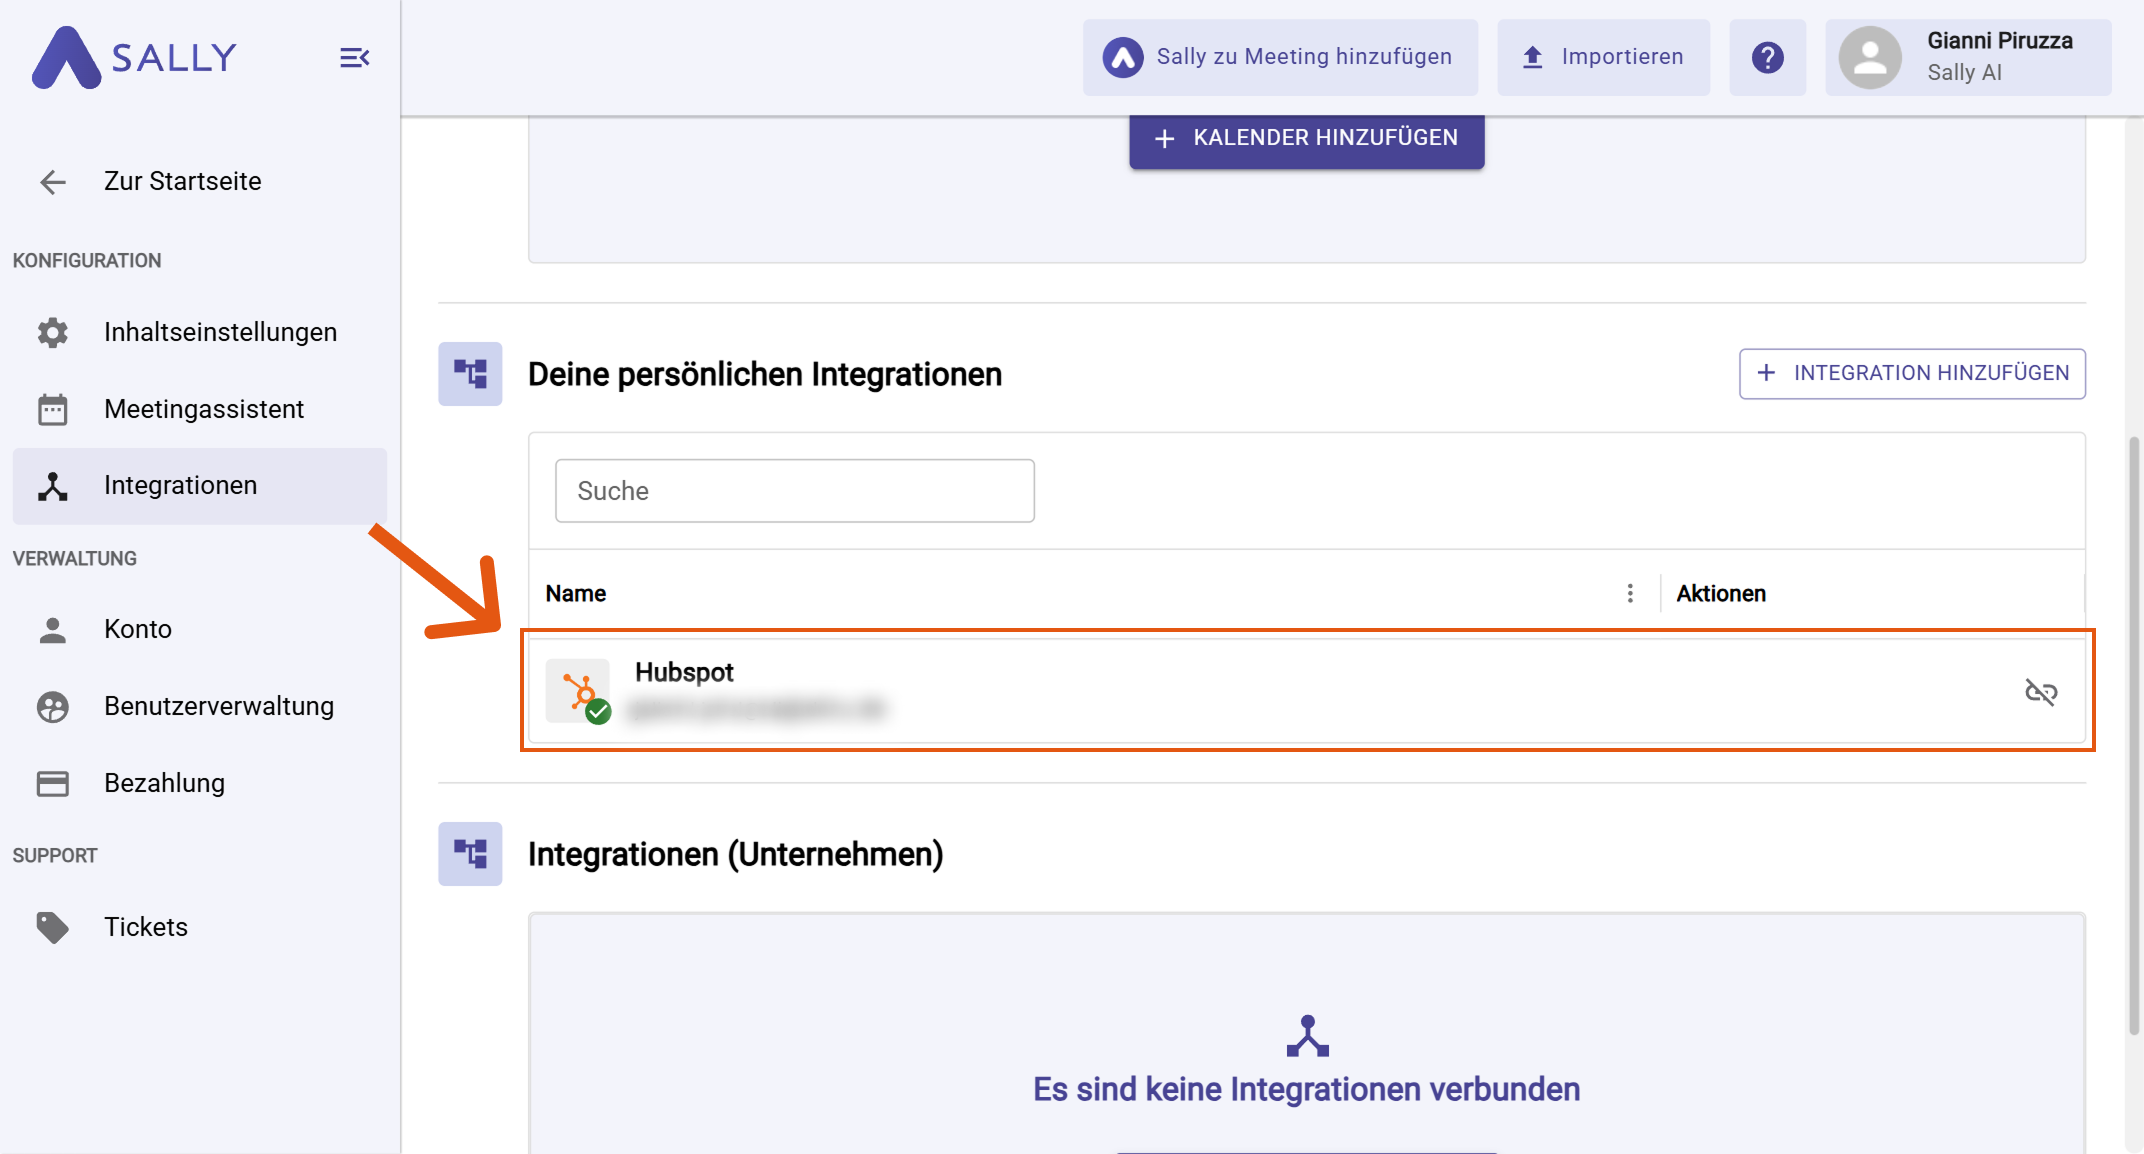Screen dimensions: 2144x1154
Task: Click Integrationen (Unternehmen) section icon
Action: [470, 854]
